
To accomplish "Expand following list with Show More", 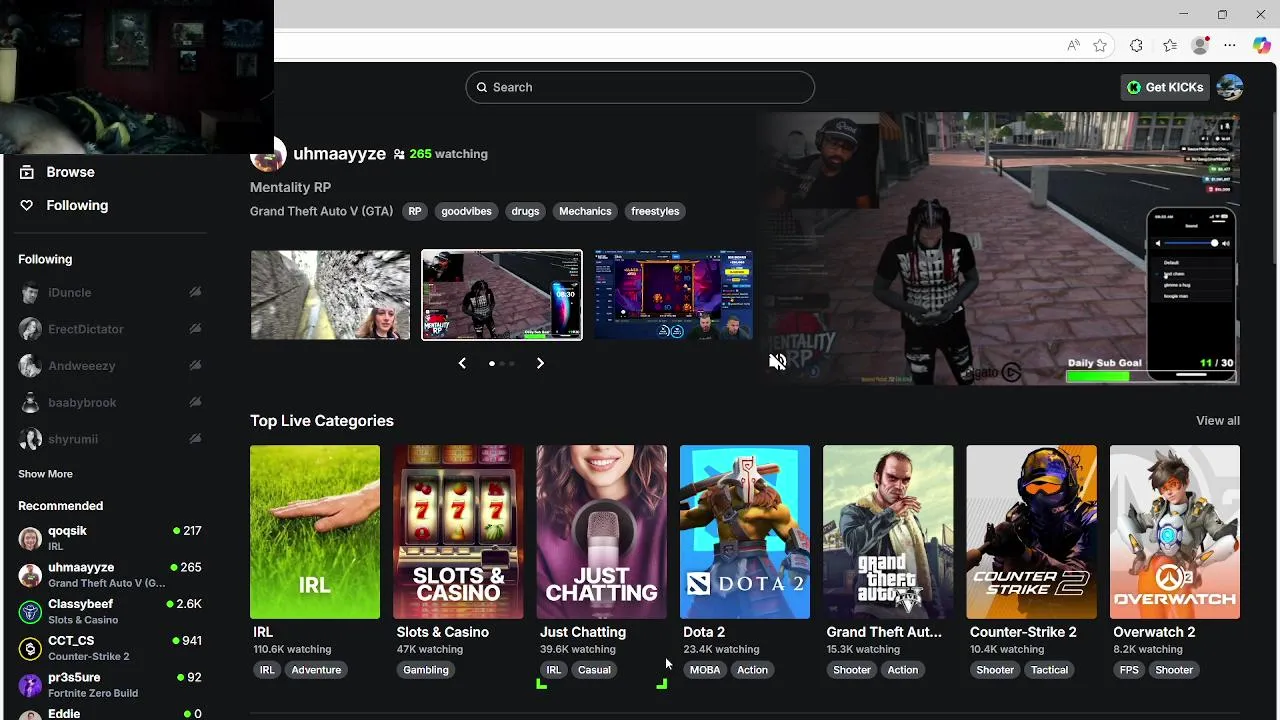I will coord(45,474).
